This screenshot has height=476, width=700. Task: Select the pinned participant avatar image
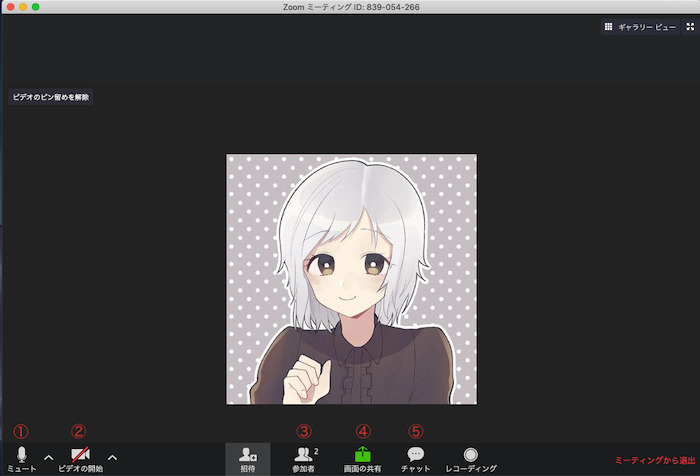(351, 279)
